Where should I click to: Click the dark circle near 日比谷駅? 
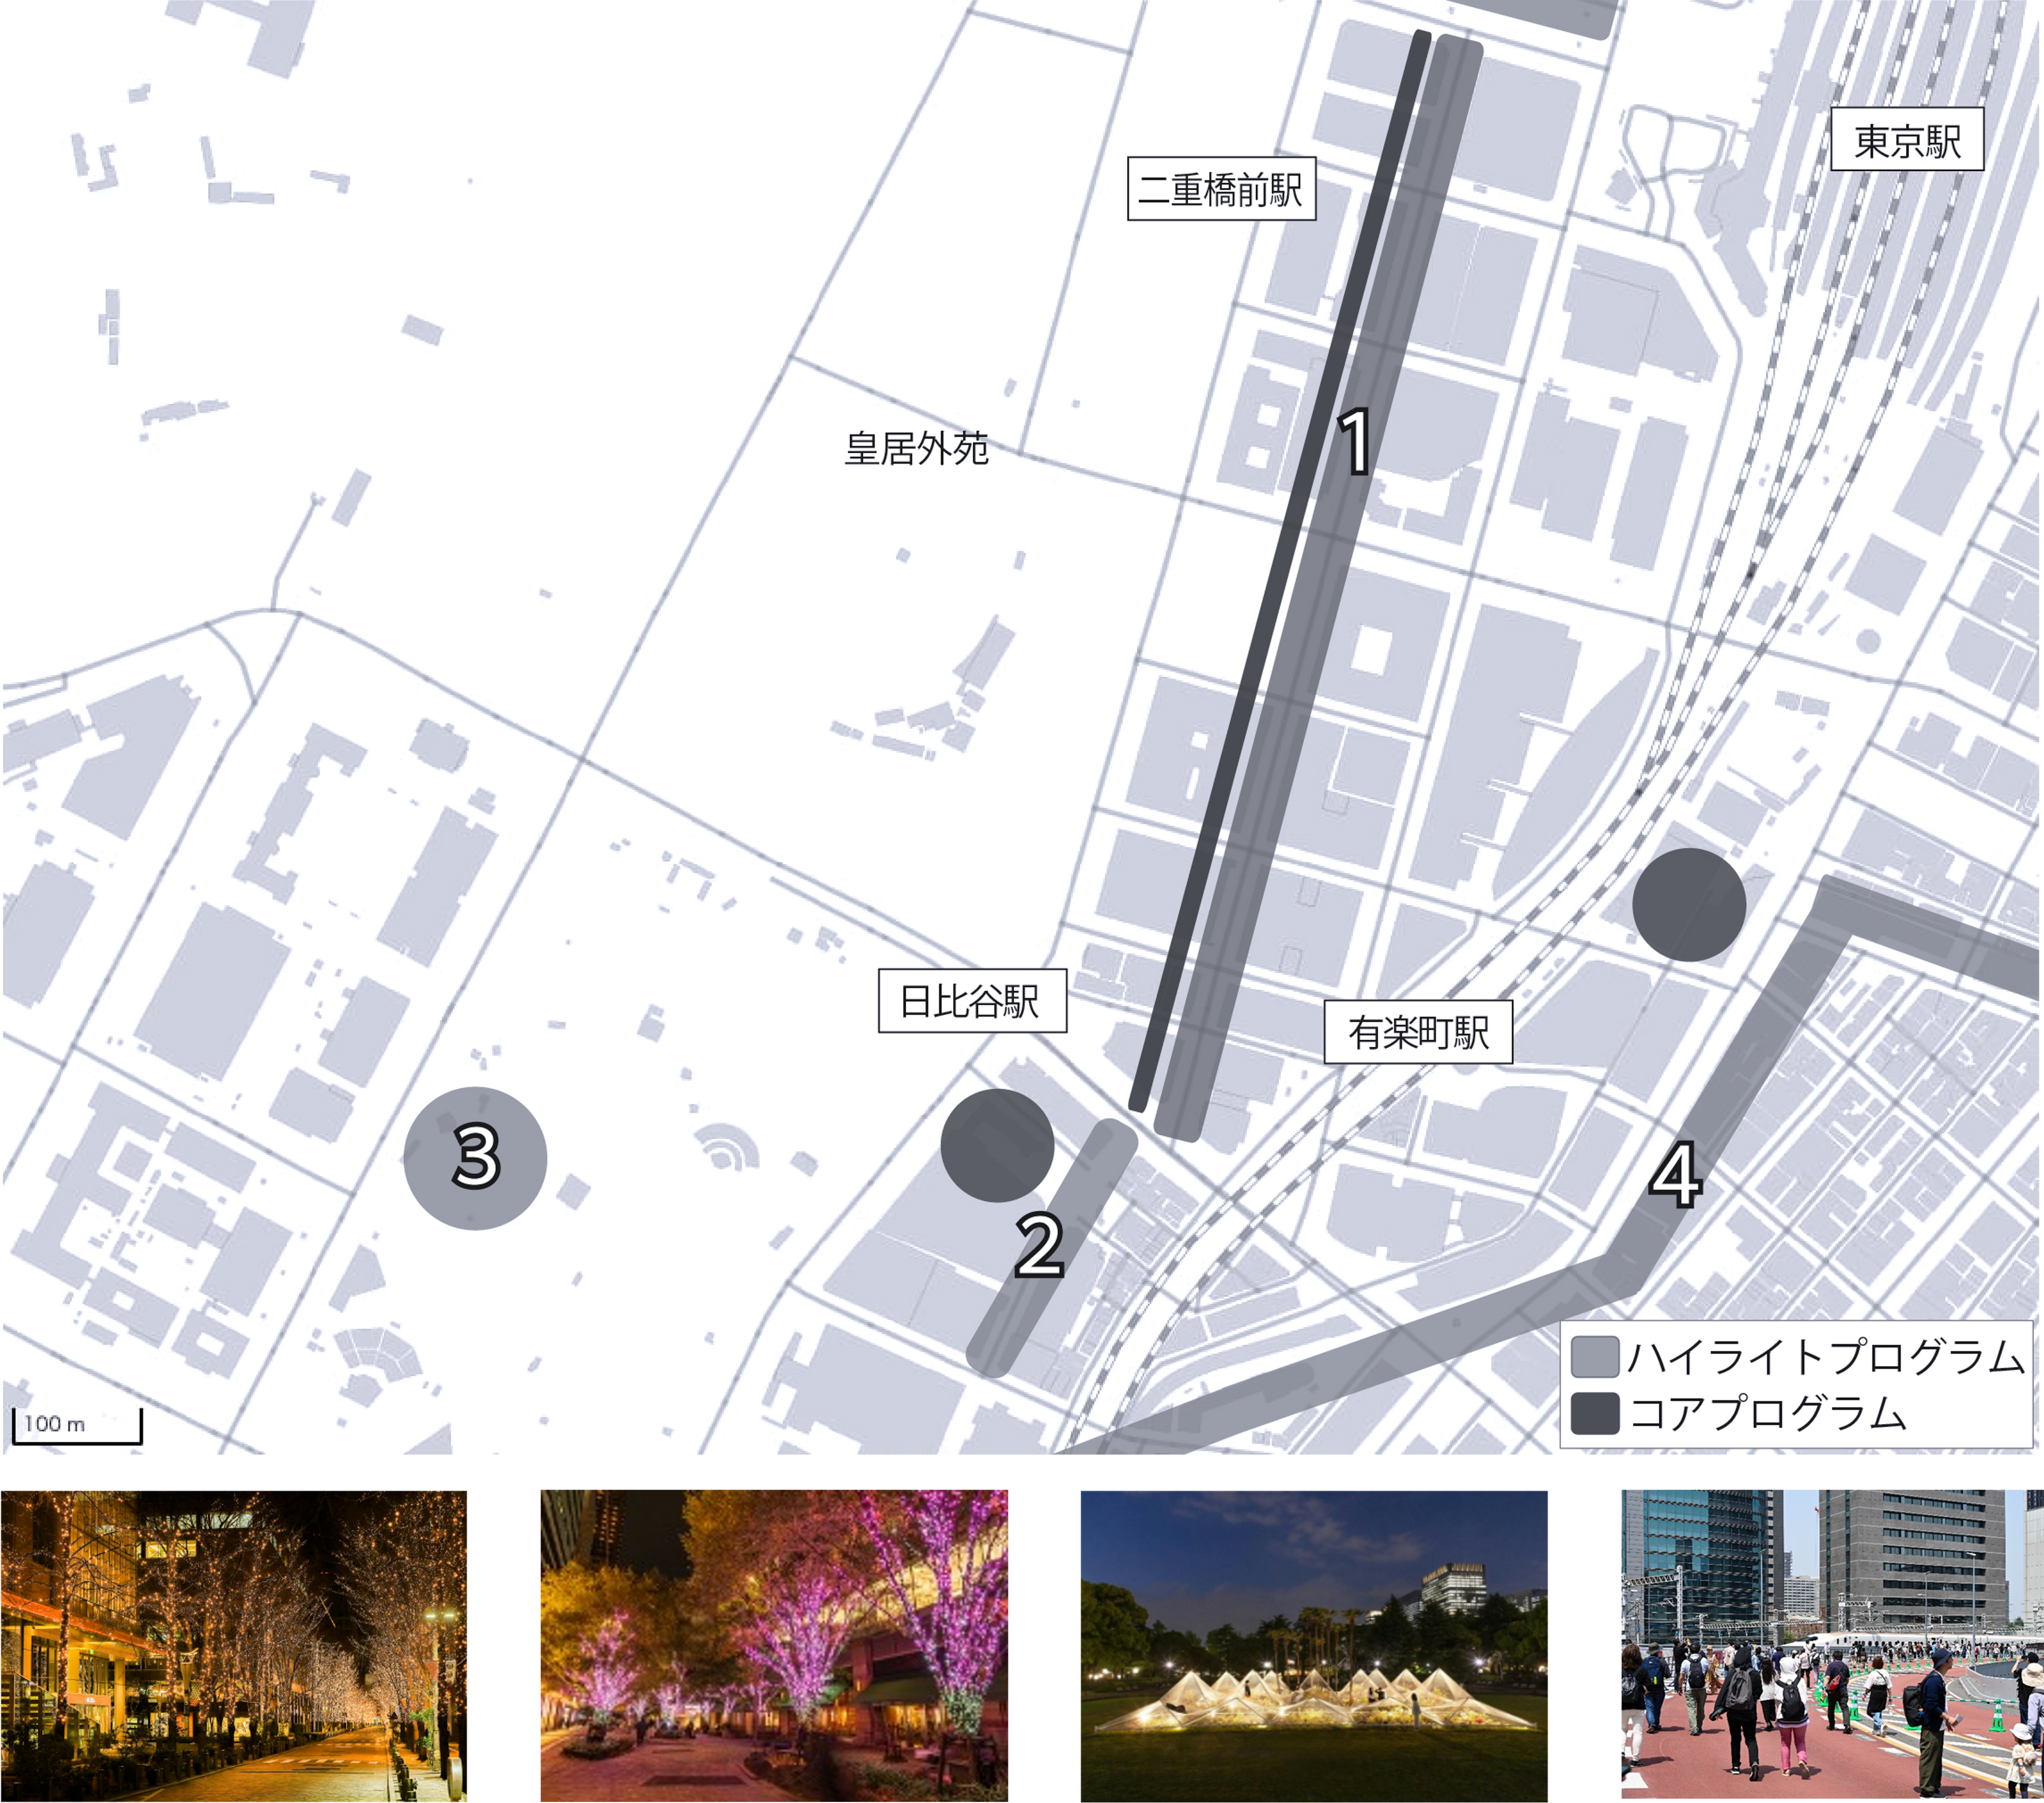[x=997, y=1145]
